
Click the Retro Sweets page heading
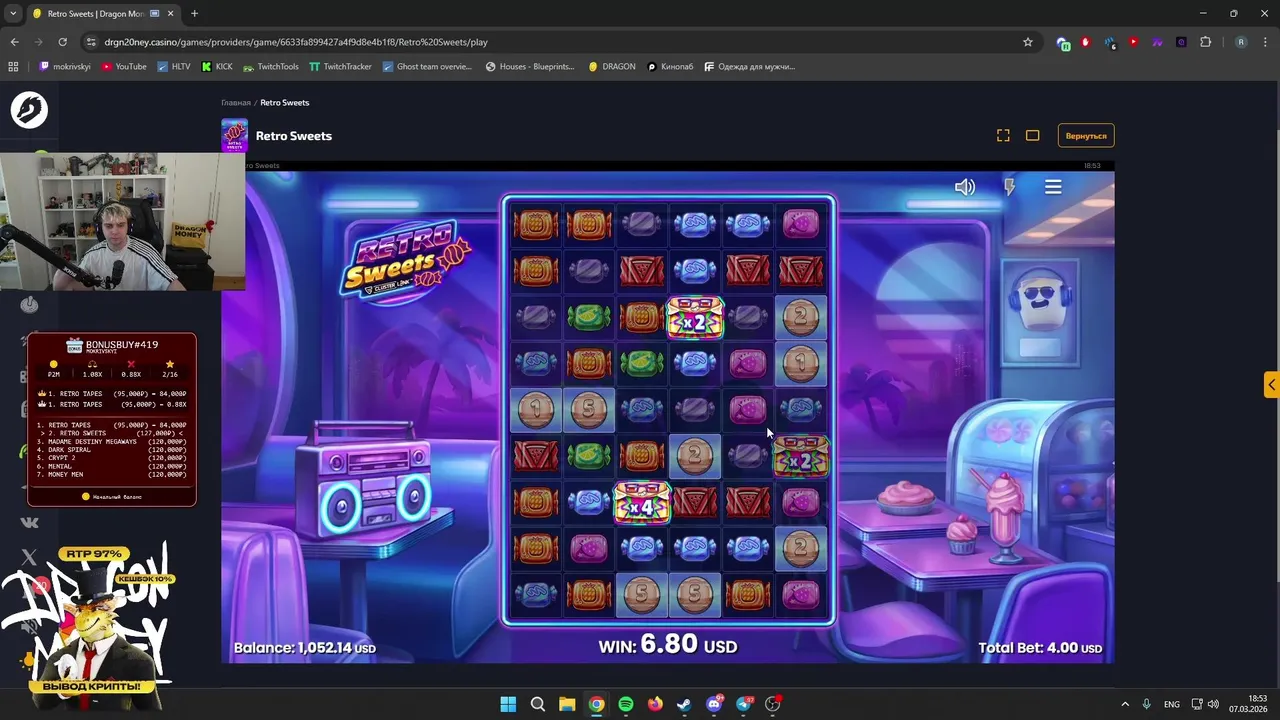coord(294,136)
